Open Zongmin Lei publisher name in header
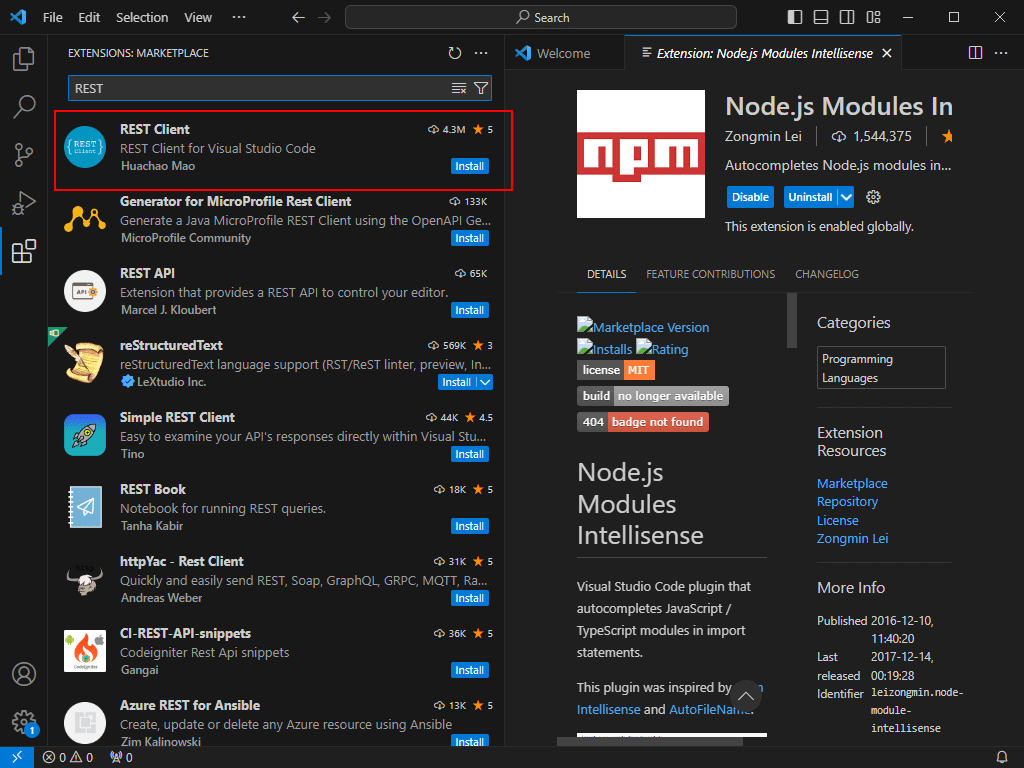This screenshot has width=1024, height=768. point(763,136)
